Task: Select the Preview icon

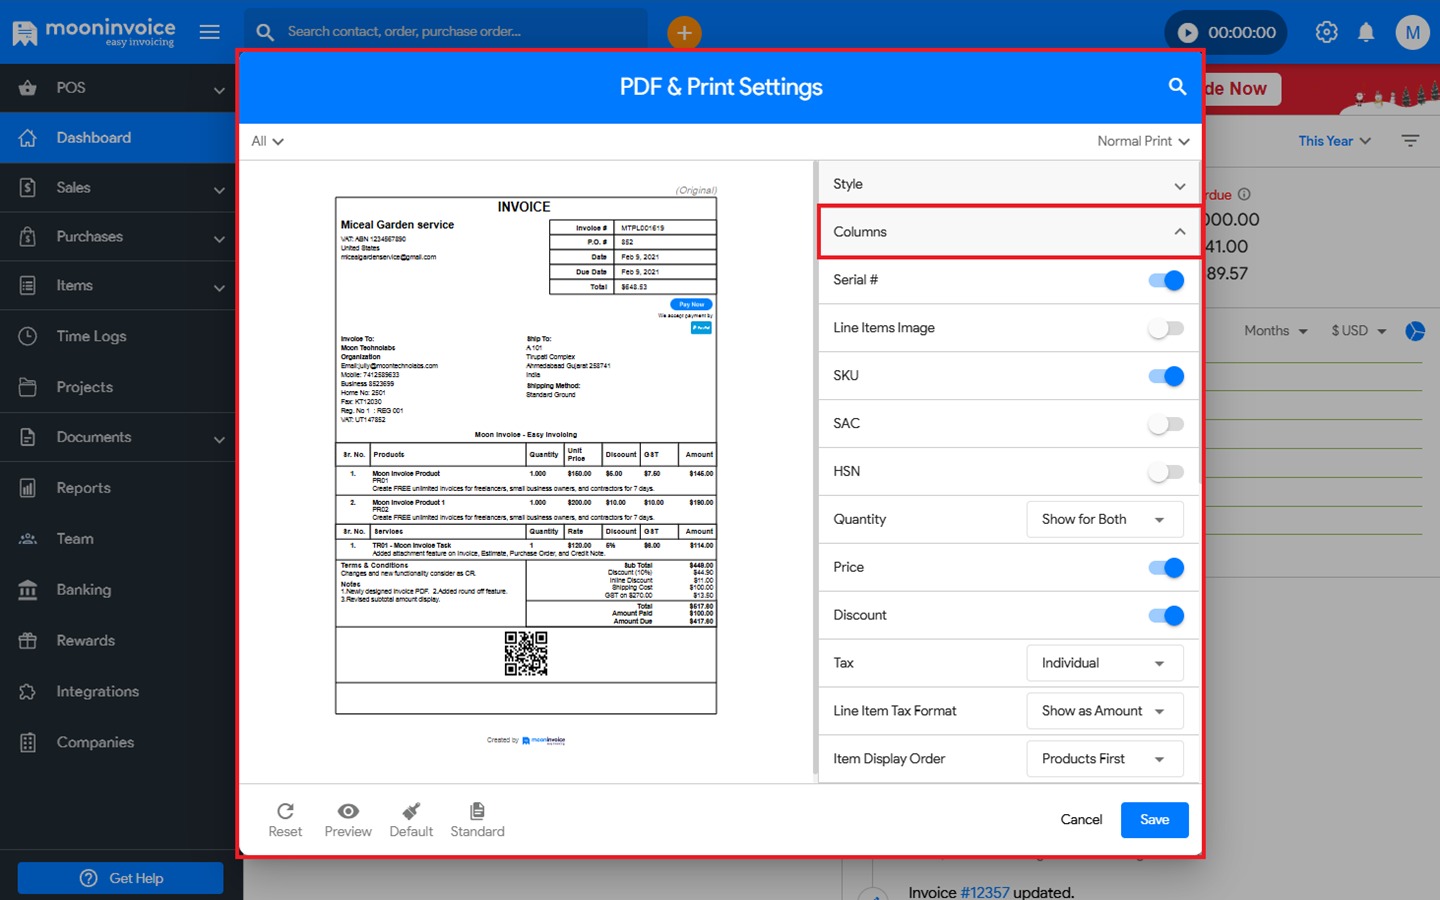Action: 347,817
